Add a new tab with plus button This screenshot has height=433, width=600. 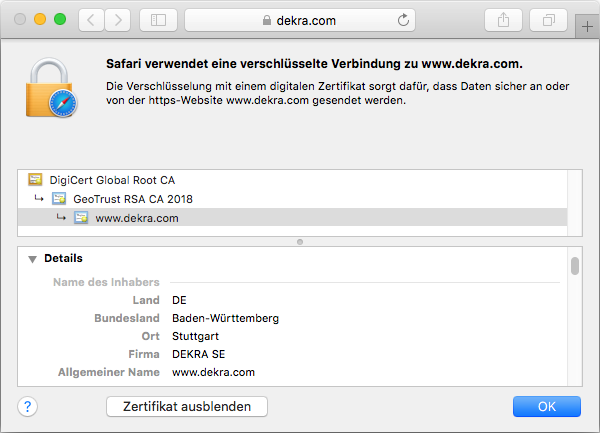point(587,27)
